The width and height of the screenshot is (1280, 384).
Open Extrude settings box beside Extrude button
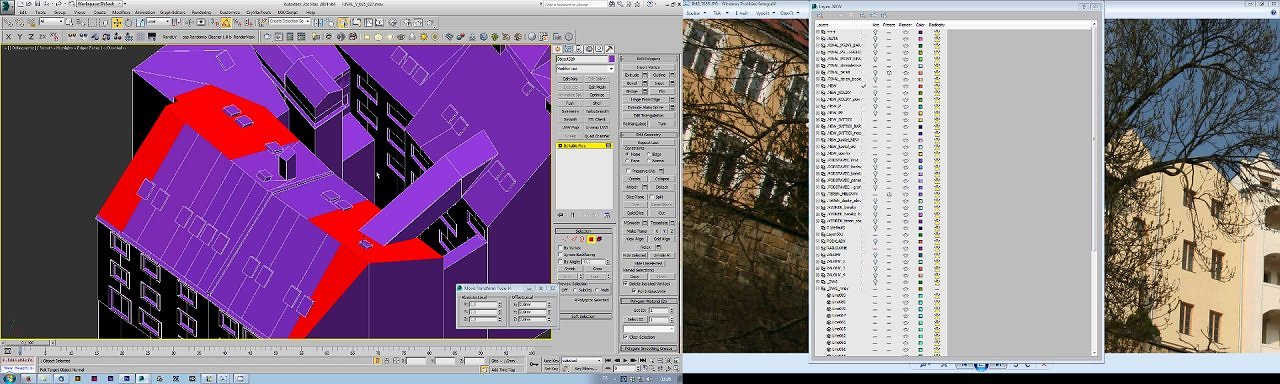(645, 75)
